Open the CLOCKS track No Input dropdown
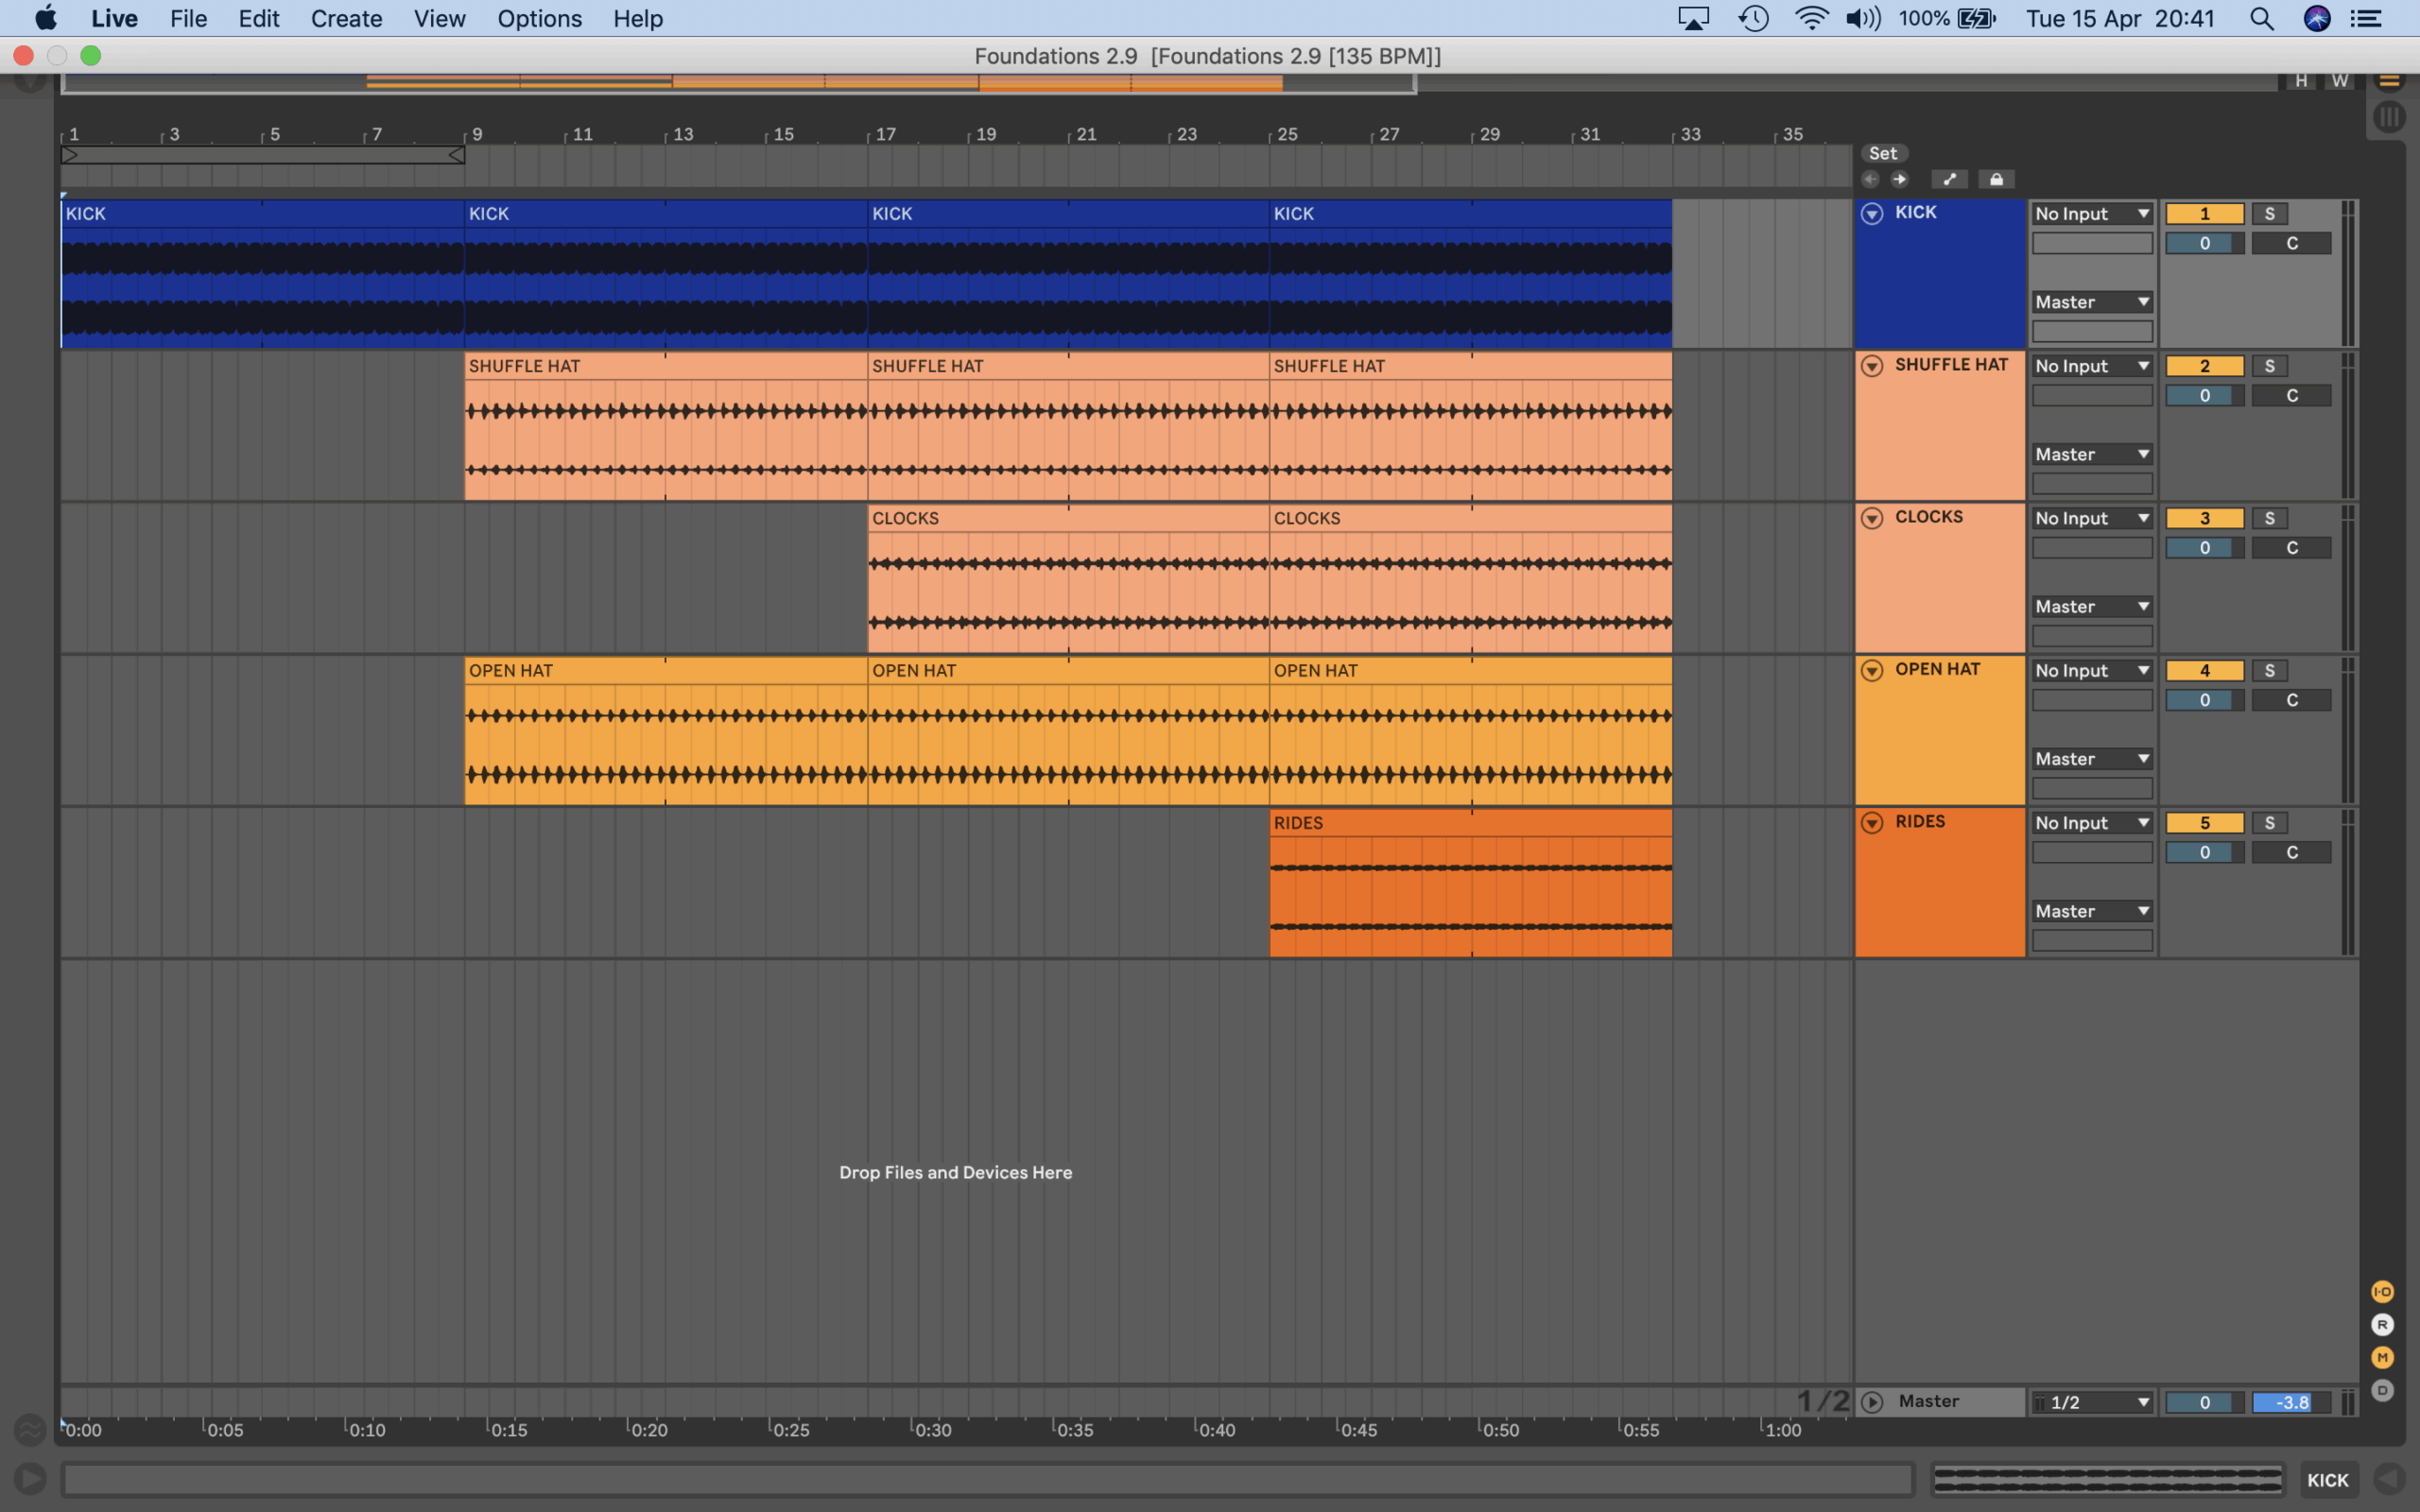This screenshot has width=2420, height=1512. [x=2091, y=518]
